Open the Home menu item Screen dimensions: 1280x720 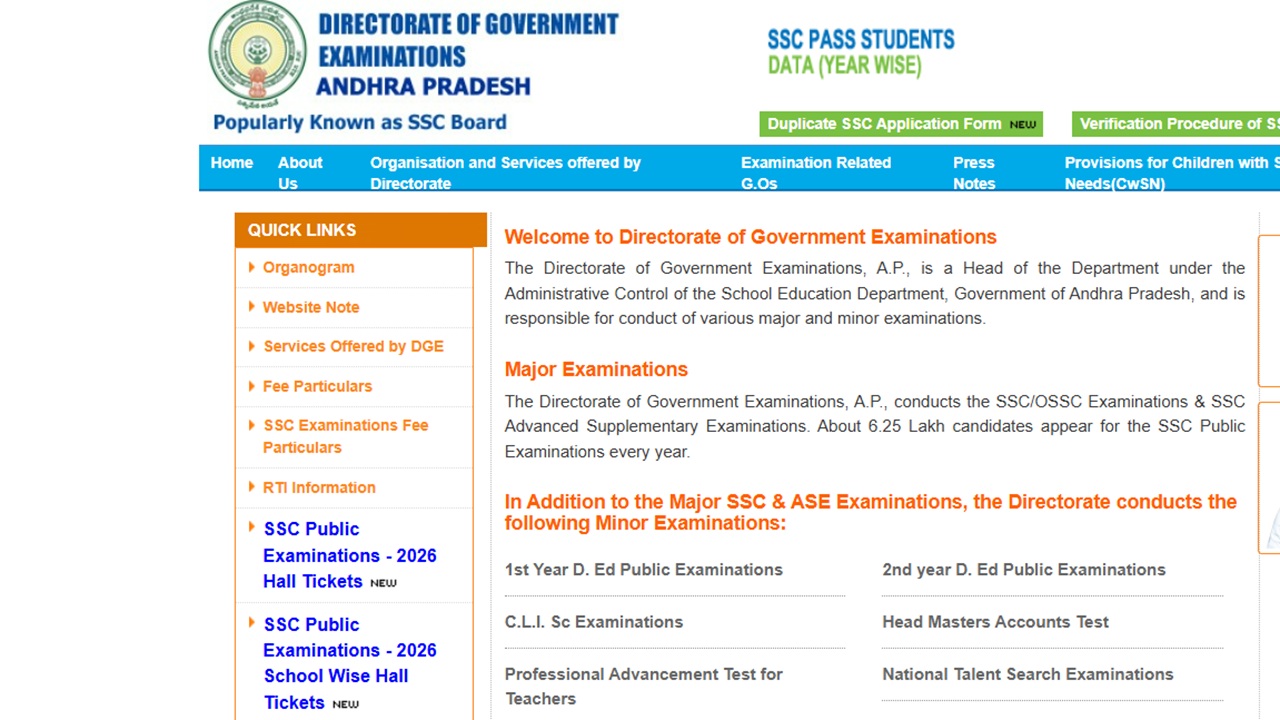point(231,162)
